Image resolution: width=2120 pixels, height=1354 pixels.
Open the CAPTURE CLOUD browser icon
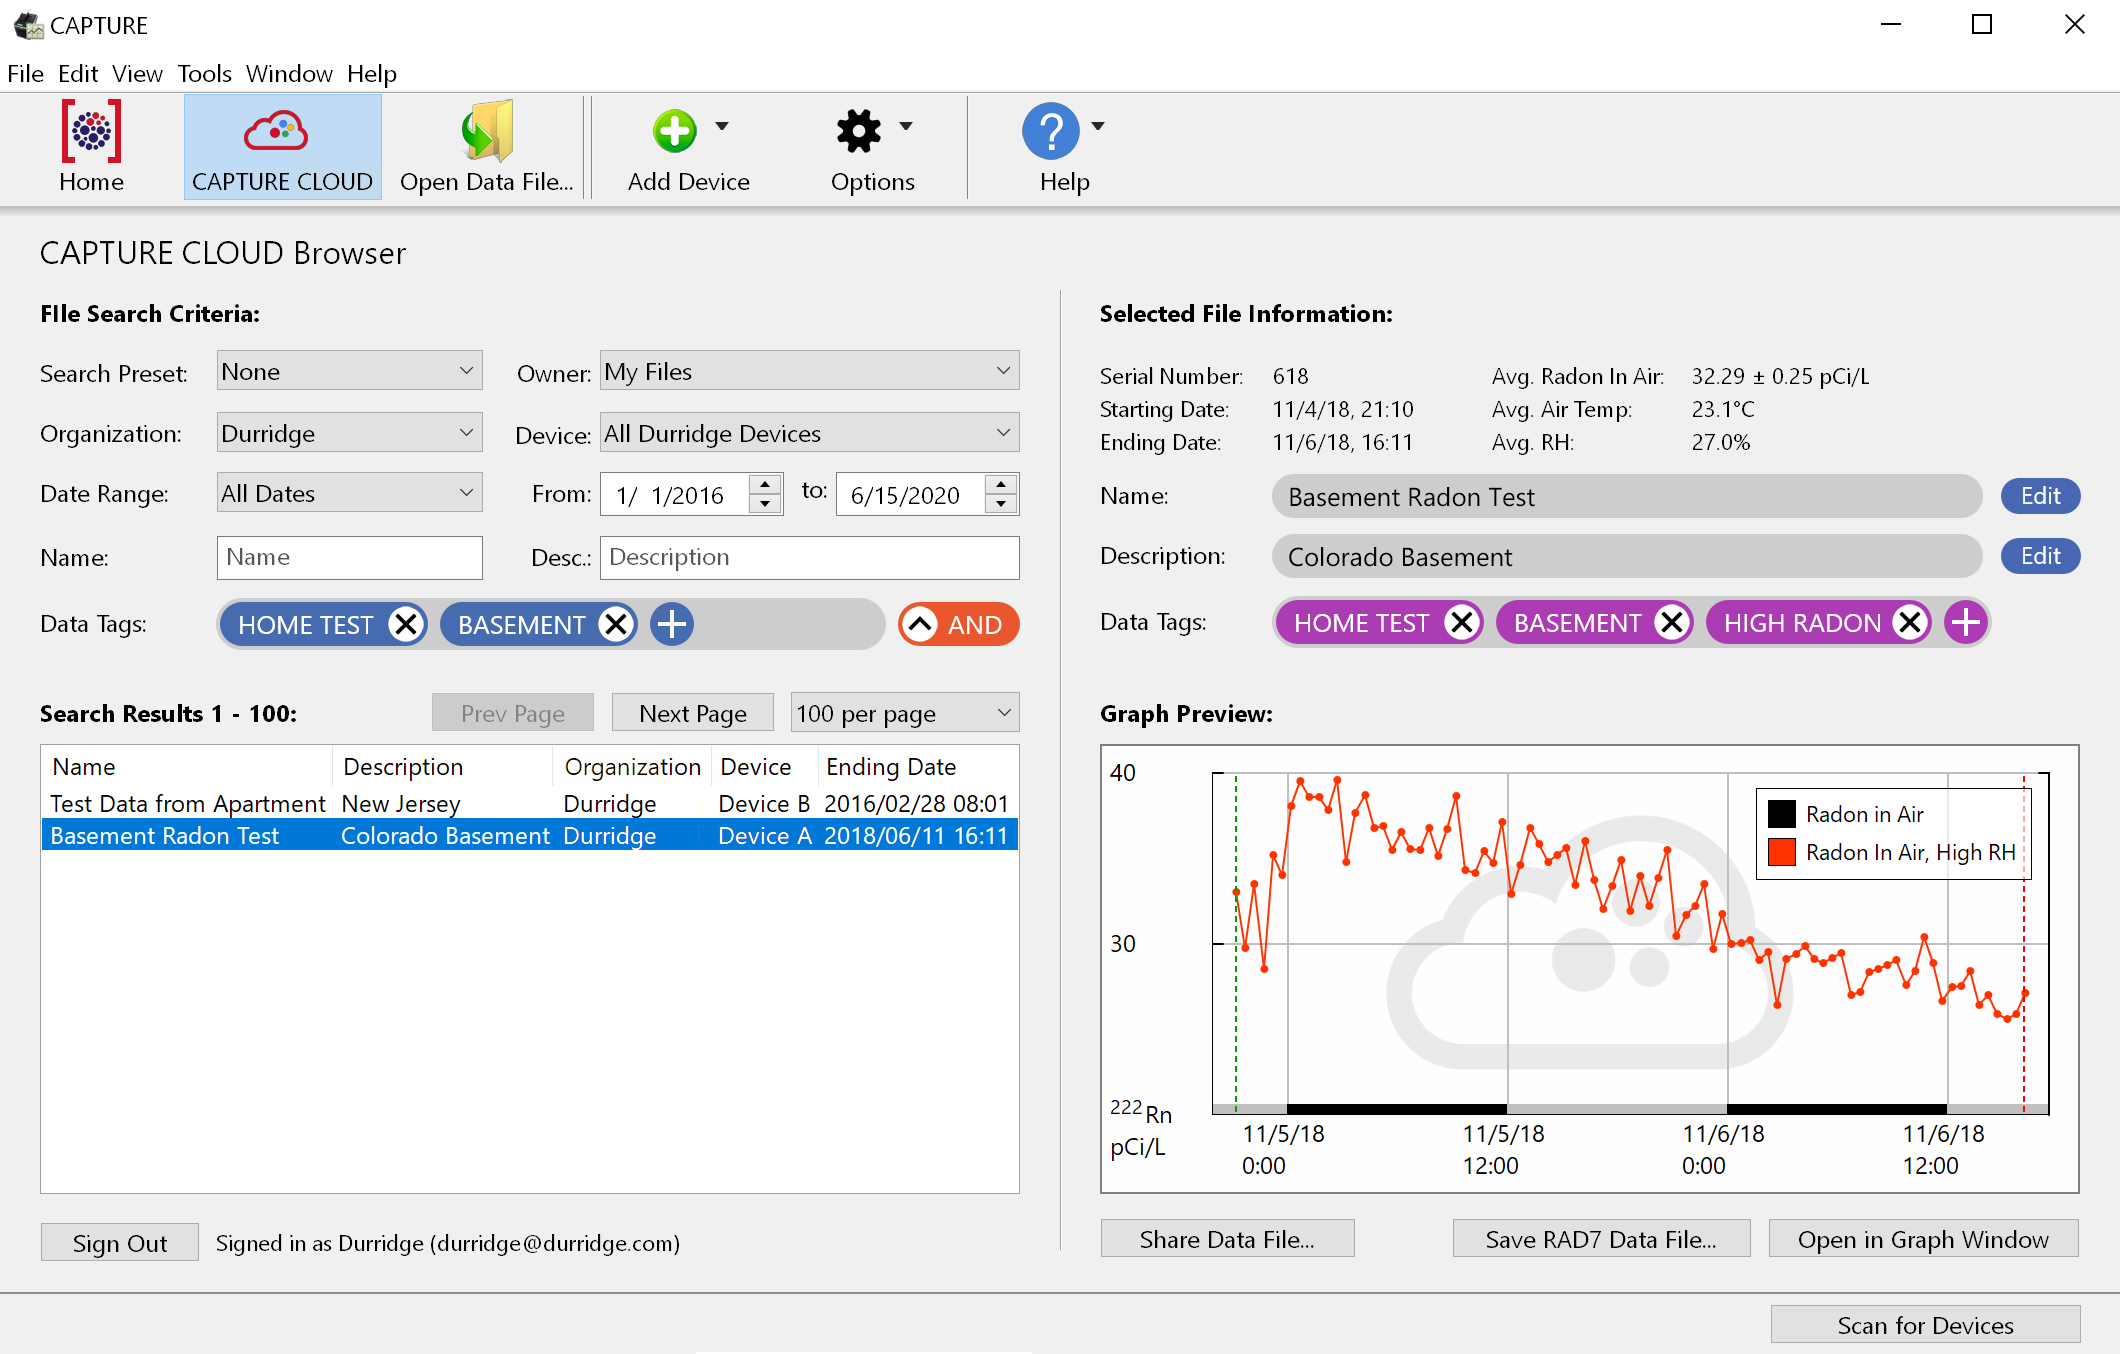click(x=276, y=131)
